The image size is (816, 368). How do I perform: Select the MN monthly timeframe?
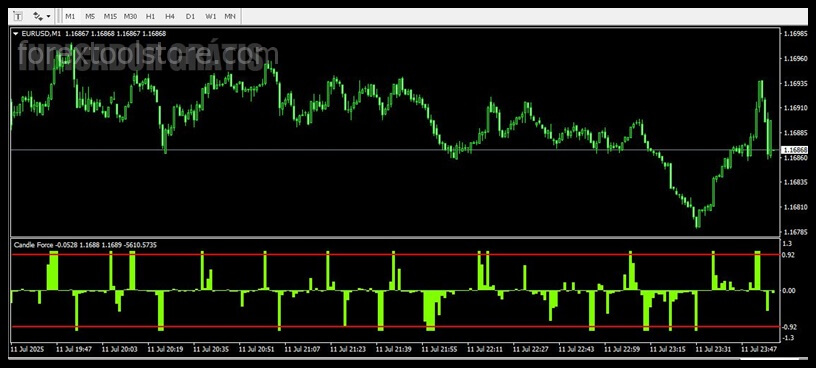(230, 16)
